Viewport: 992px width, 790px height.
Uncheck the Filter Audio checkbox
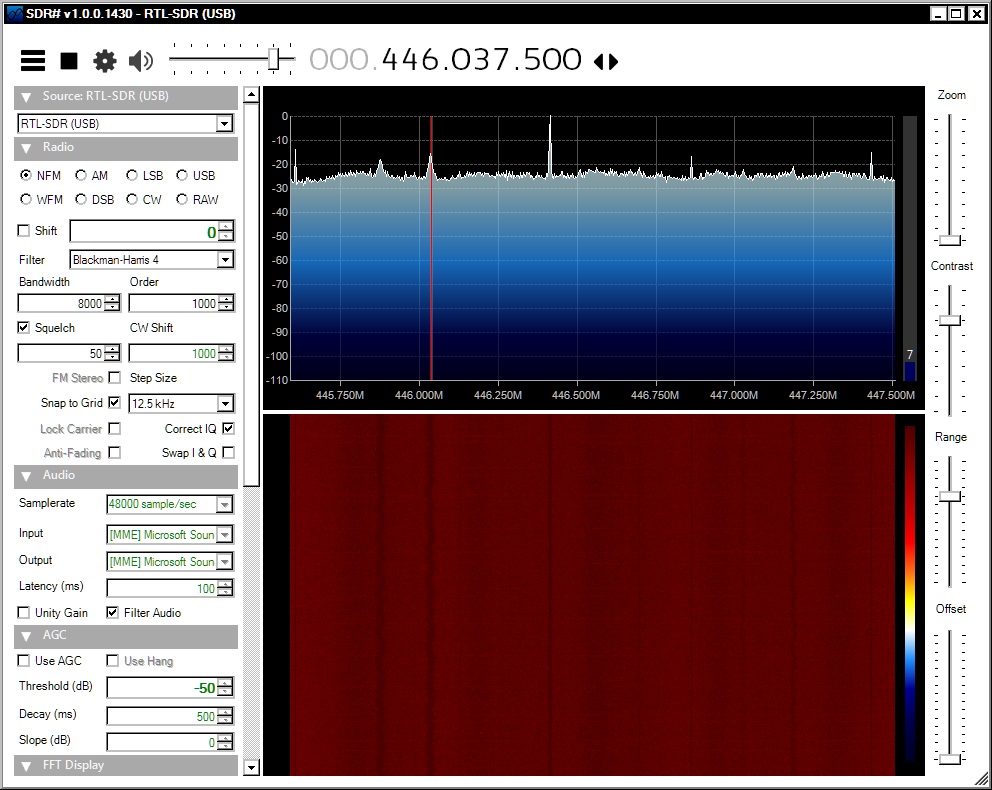112,612
